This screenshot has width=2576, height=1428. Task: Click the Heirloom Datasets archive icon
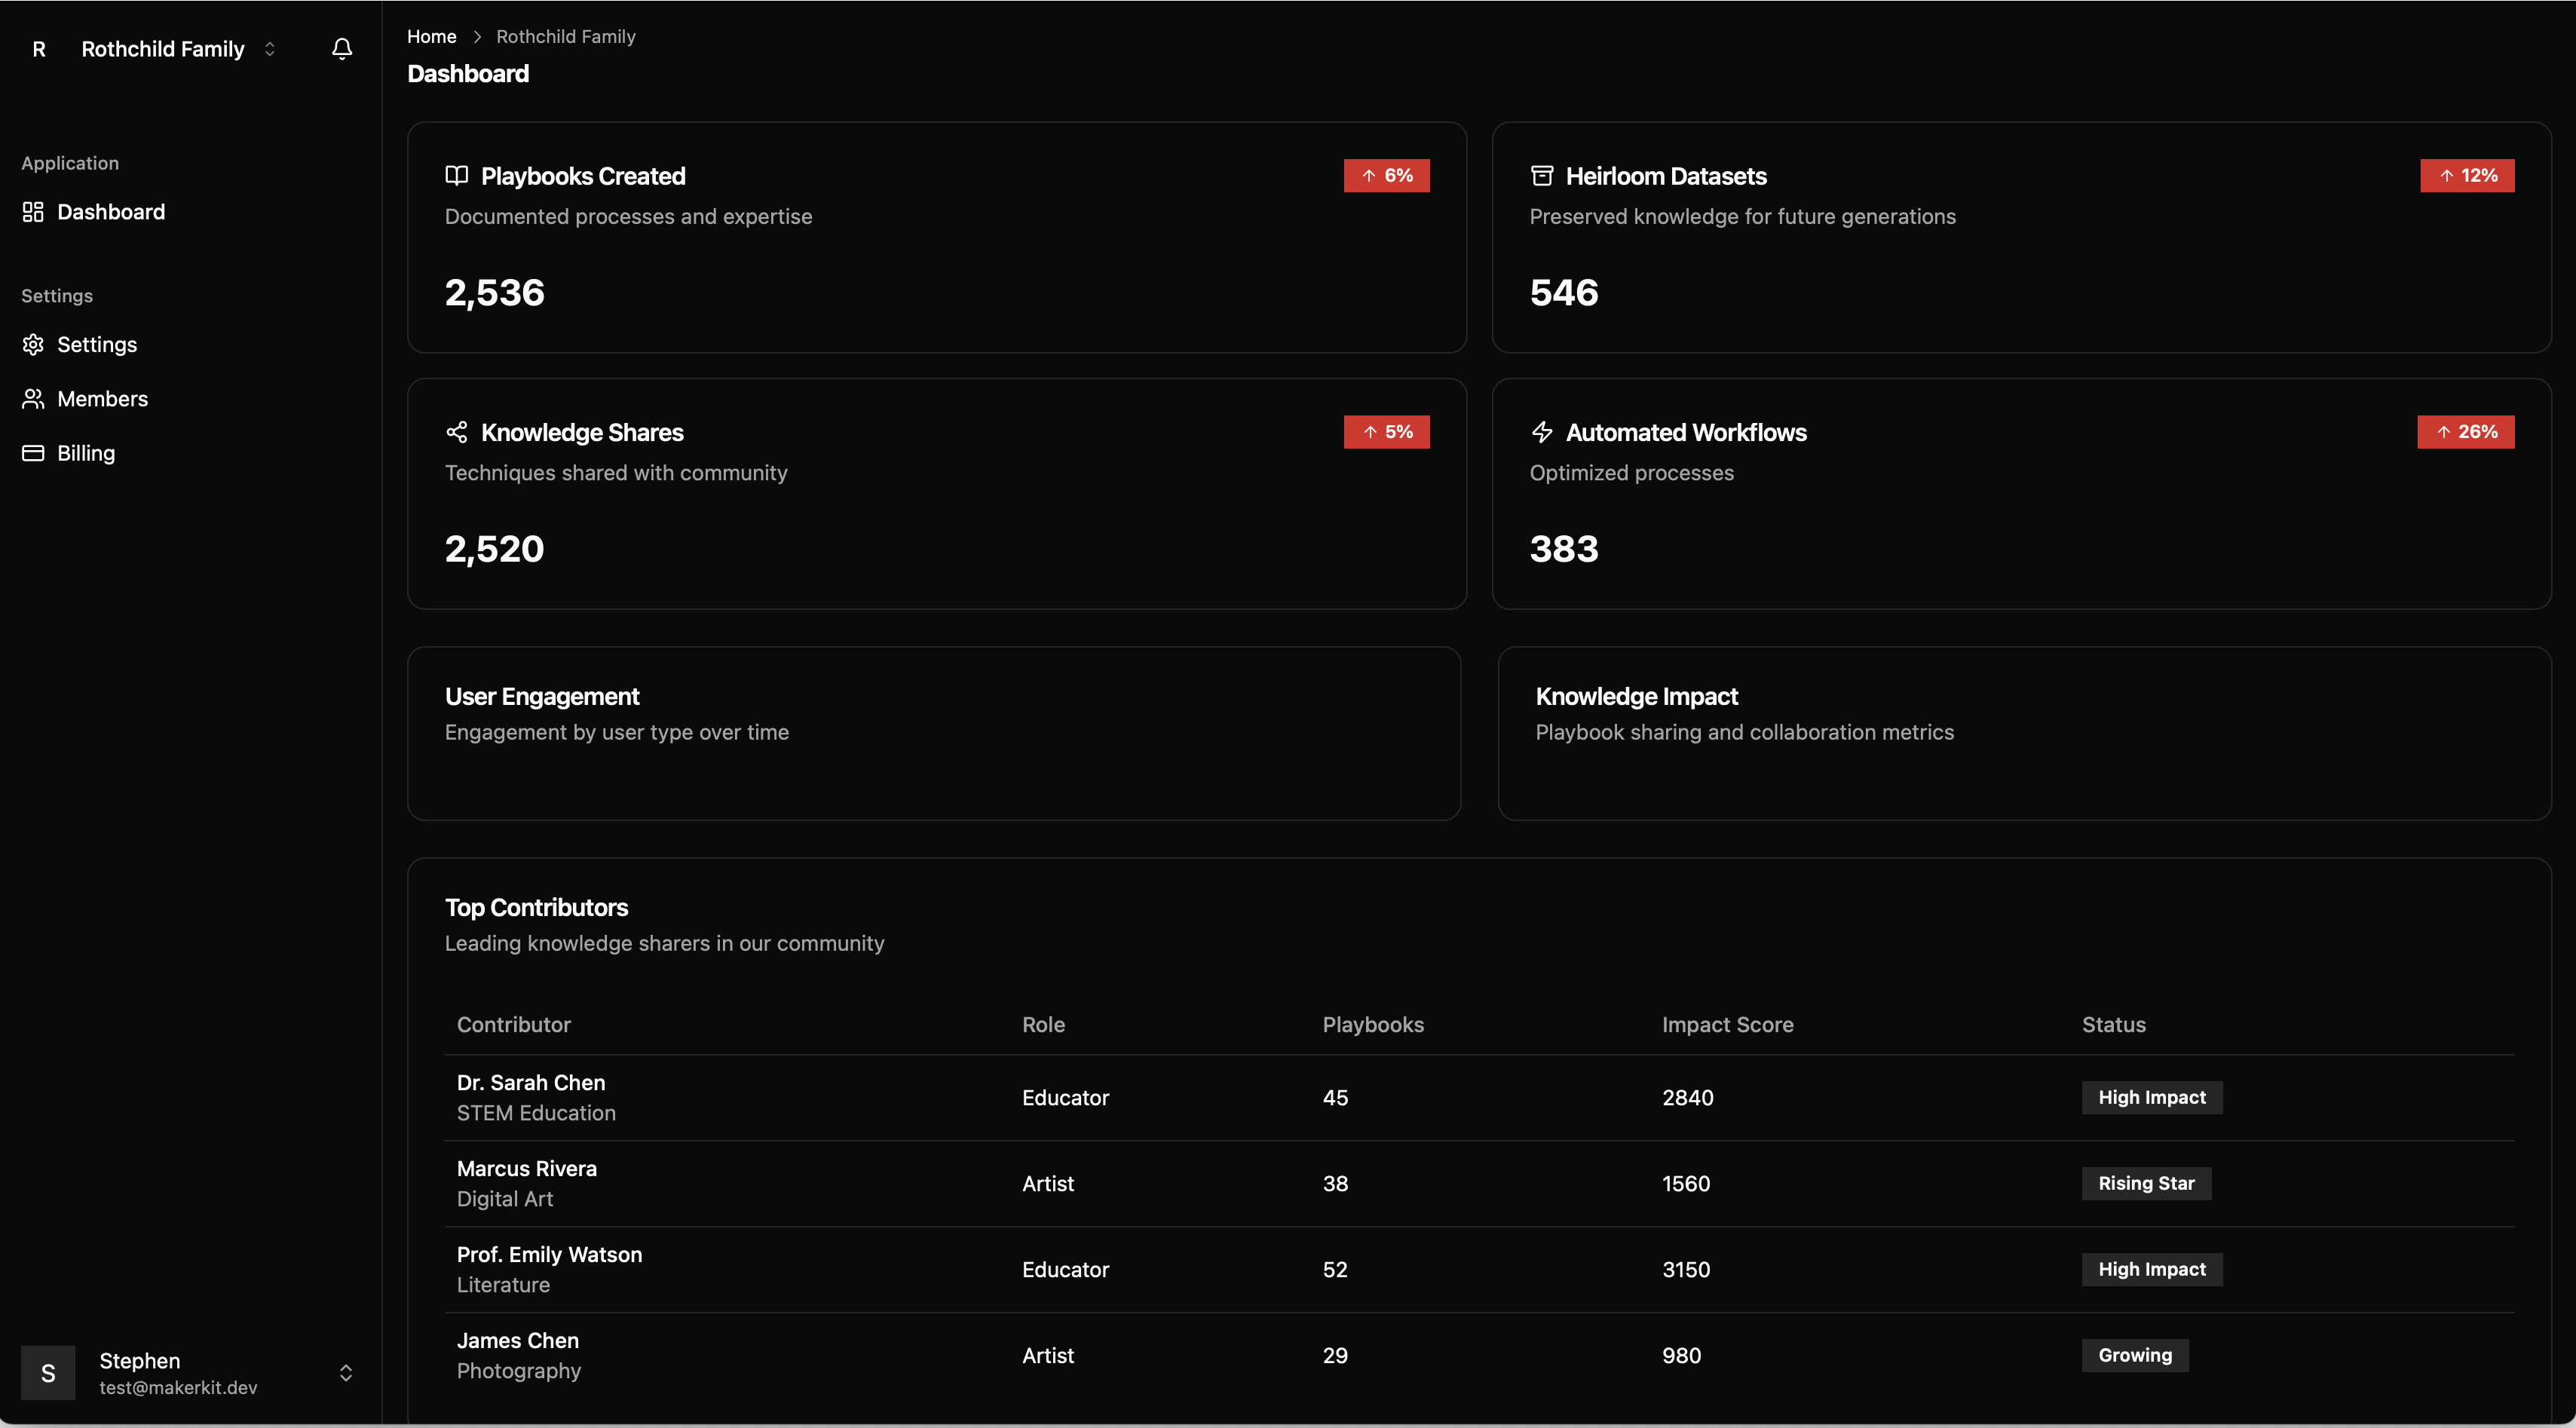click(x=1542, y=176)
